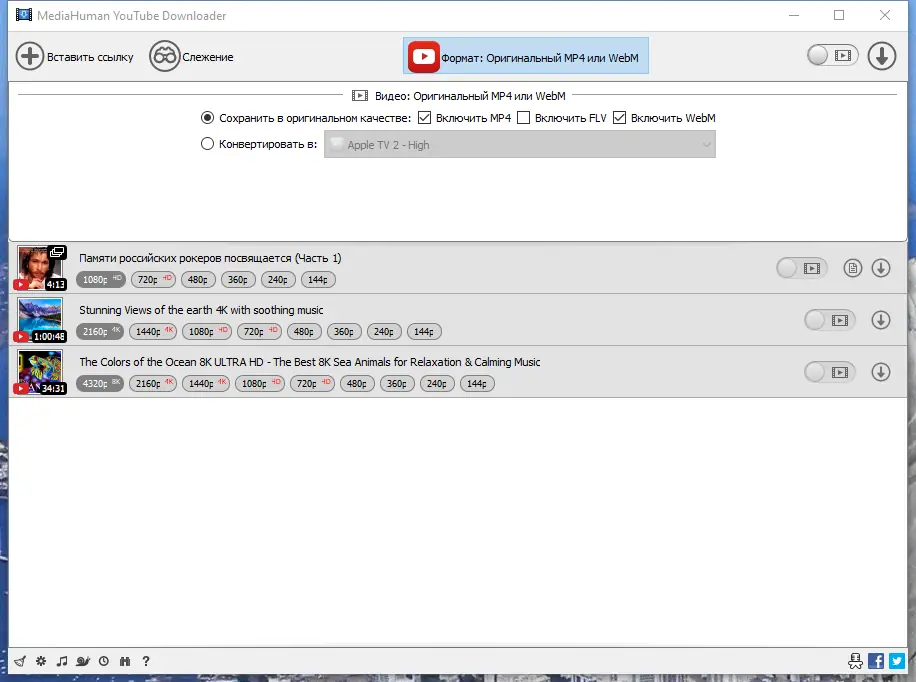Open the Facebook icon link

click(x=876, y=661)
